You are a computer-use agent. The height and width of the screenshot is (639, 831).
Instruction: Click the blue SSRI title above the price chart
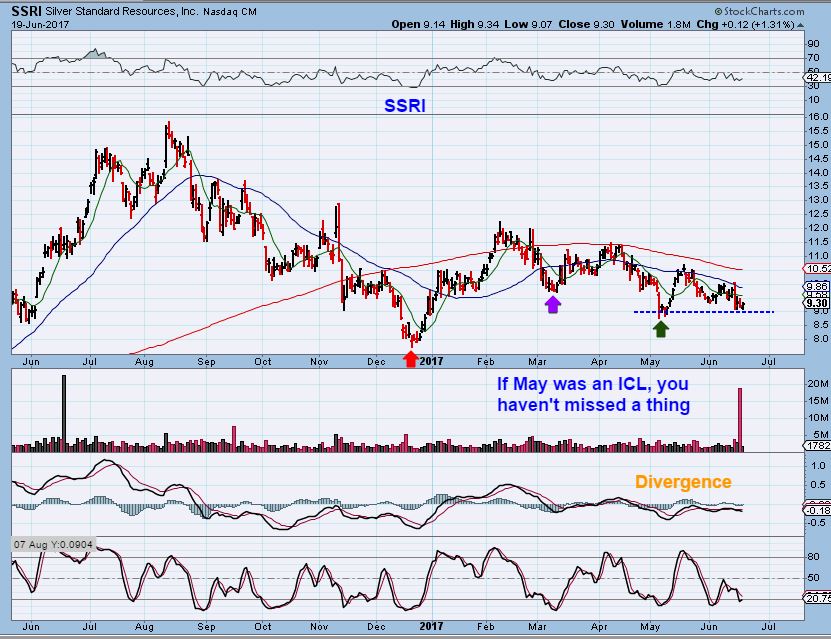[405, 105]
